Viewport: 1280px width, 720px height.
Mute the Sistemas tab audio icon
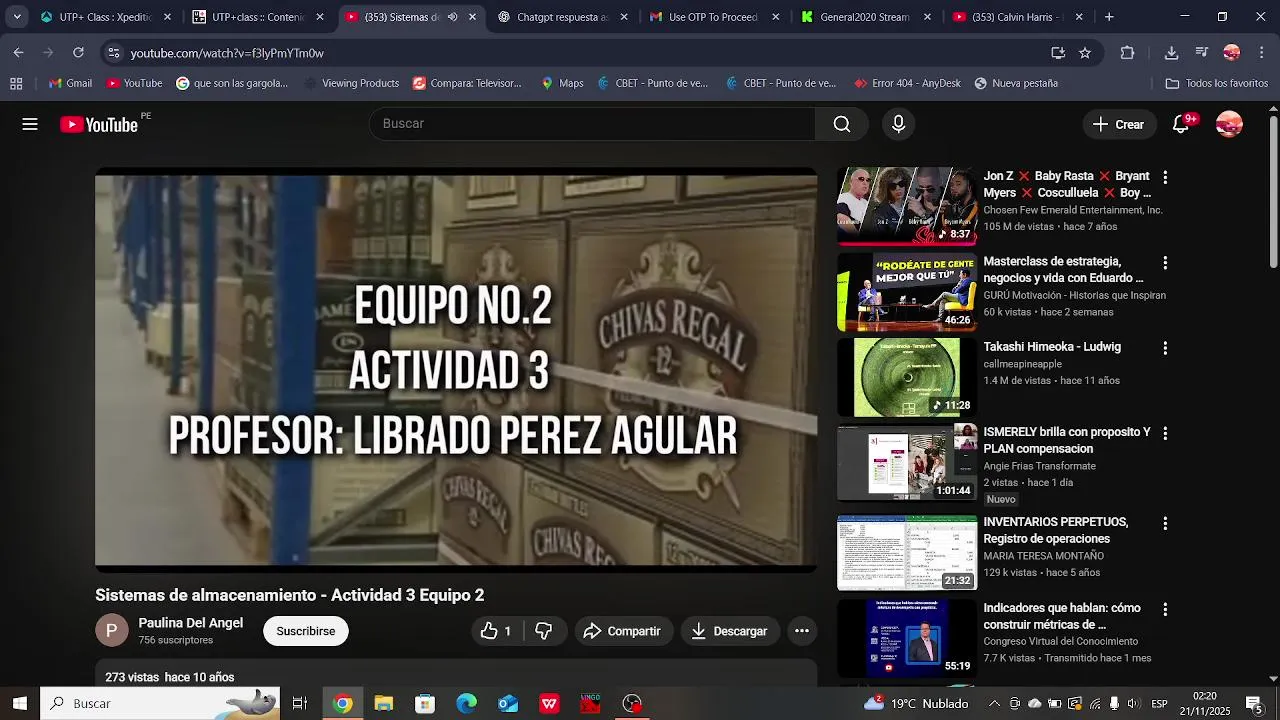(x=452, y=17)
